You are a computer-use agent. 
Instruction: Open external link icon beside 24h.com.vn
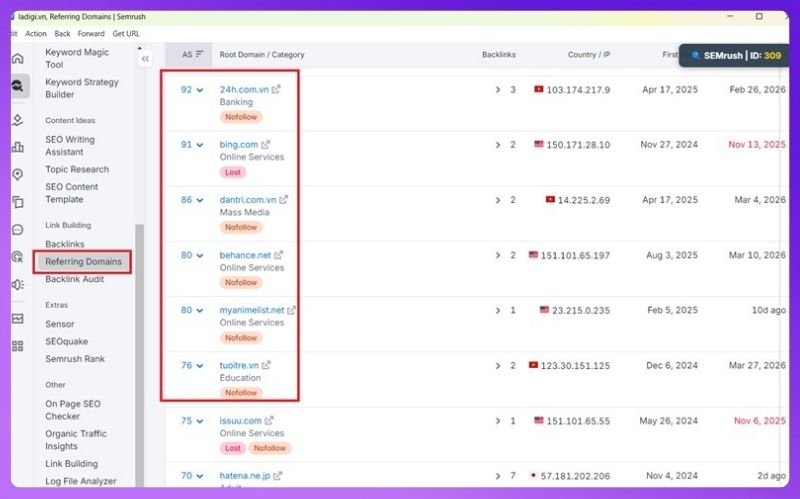(x=276, y=89)
